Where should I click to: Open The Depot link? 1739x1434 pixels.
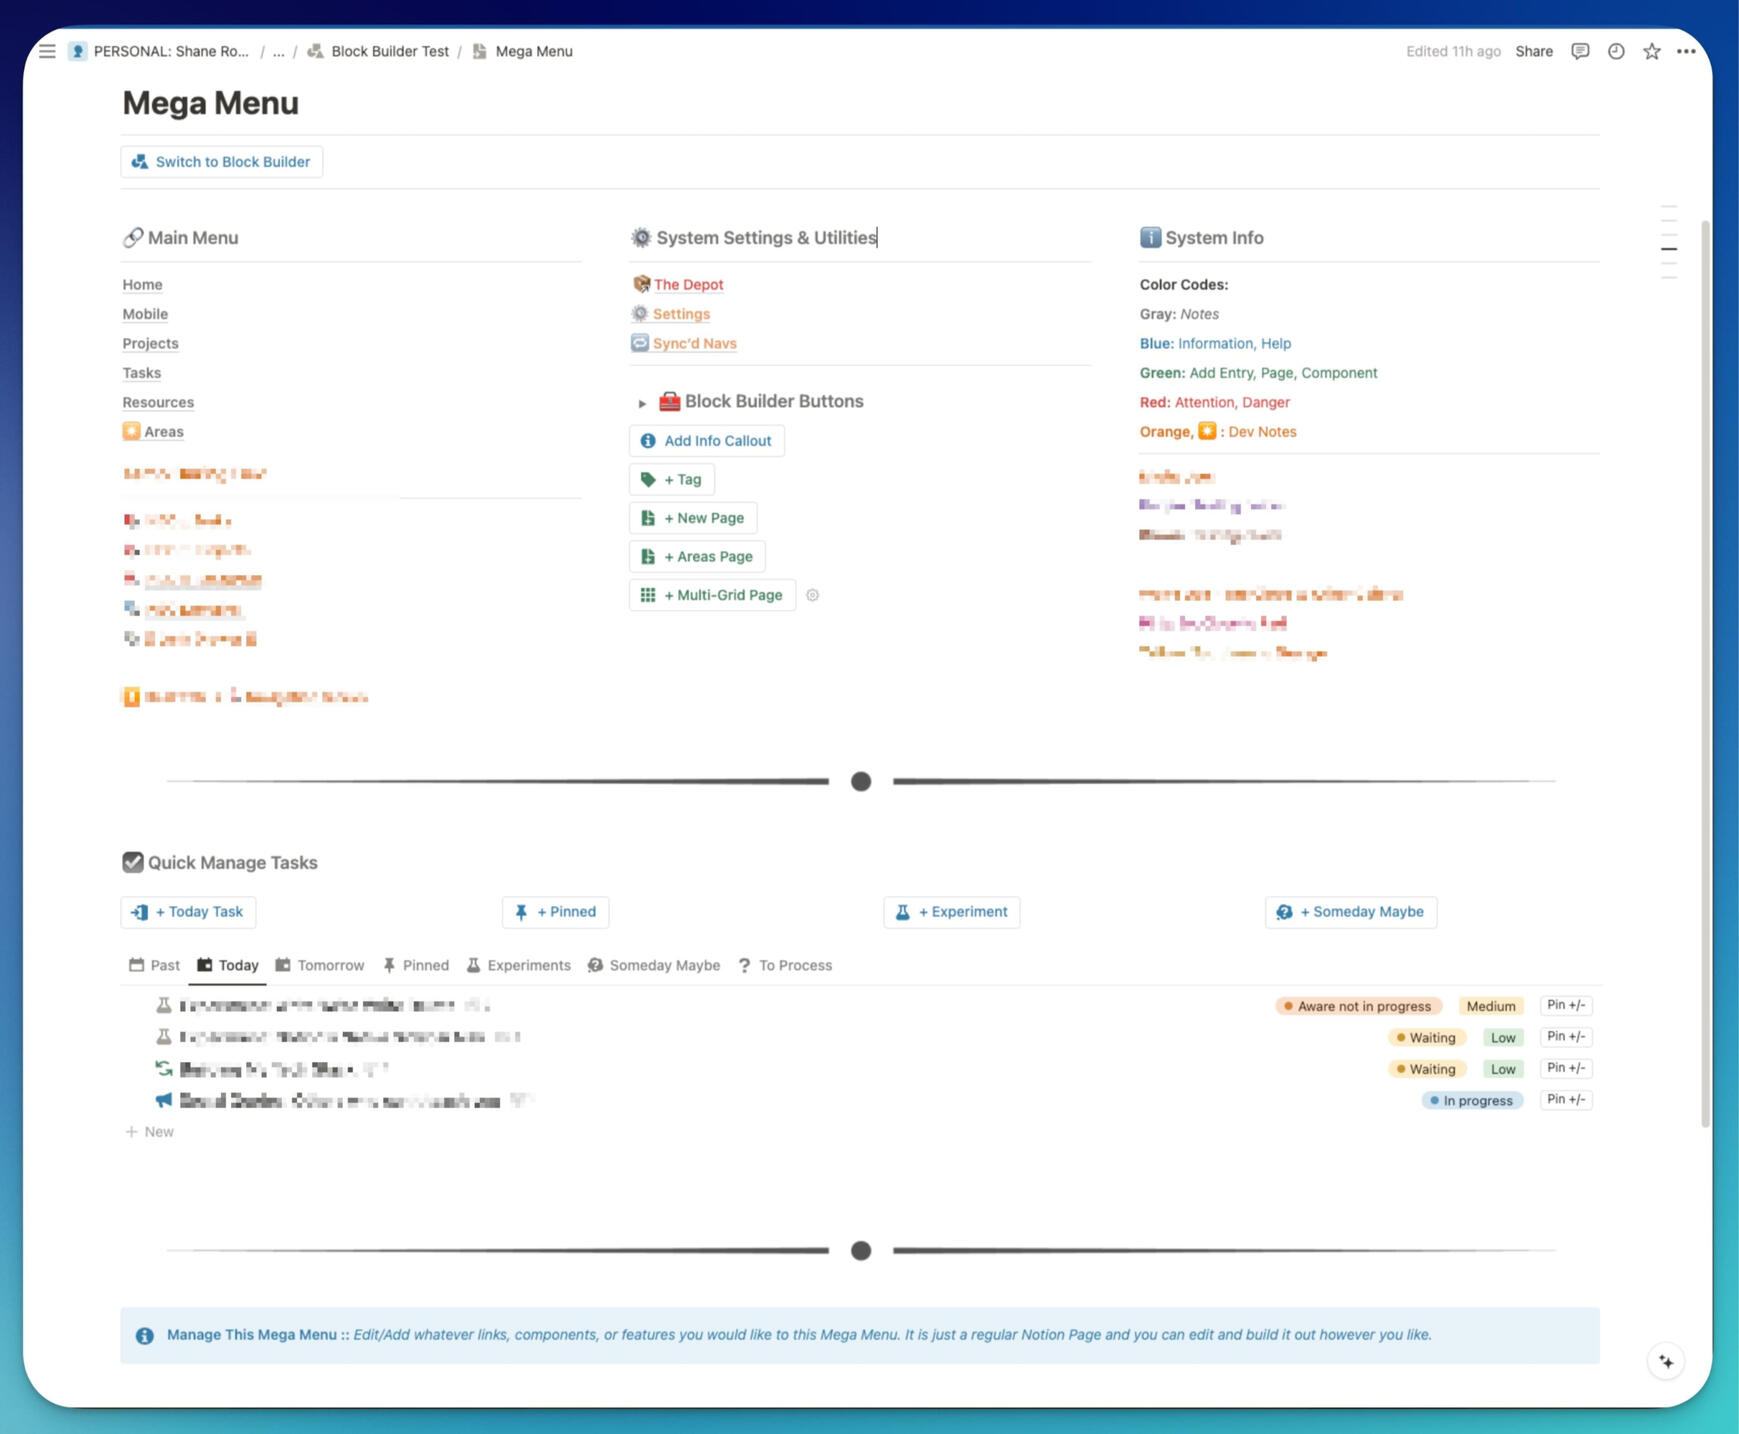click(x=688, y=285)
